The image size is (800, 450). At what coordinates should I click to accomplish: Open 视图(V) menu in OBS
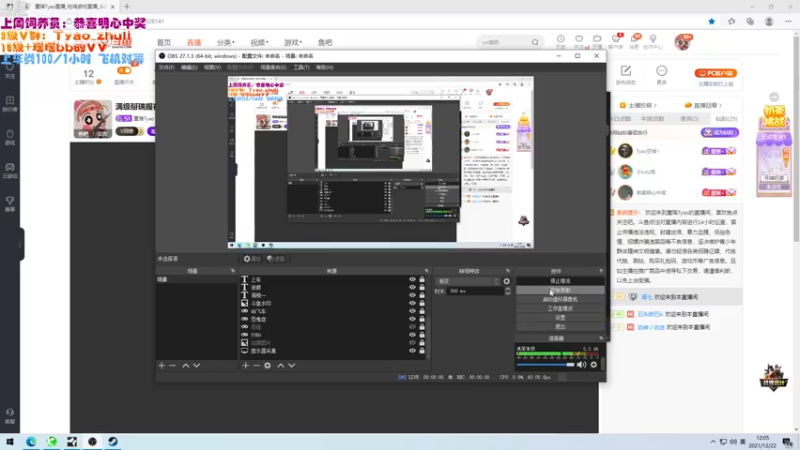point(212,67)
